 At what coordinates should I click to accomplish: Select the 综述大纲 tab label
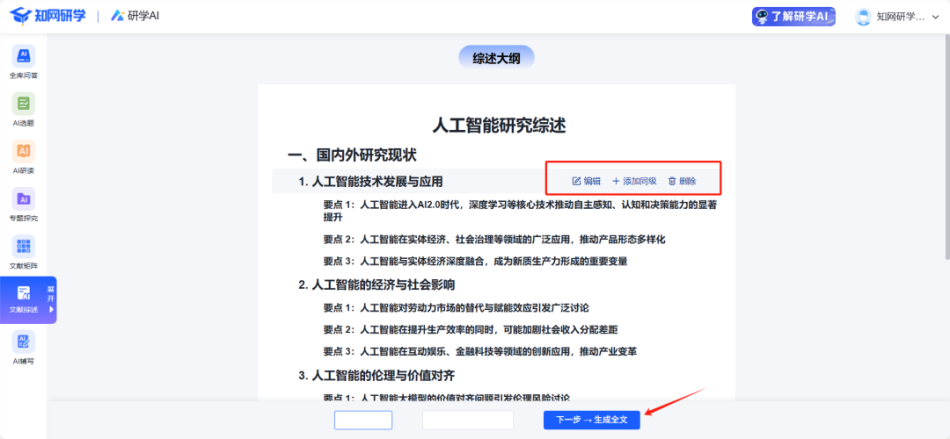pyautogui.click(x=496, y=58)
